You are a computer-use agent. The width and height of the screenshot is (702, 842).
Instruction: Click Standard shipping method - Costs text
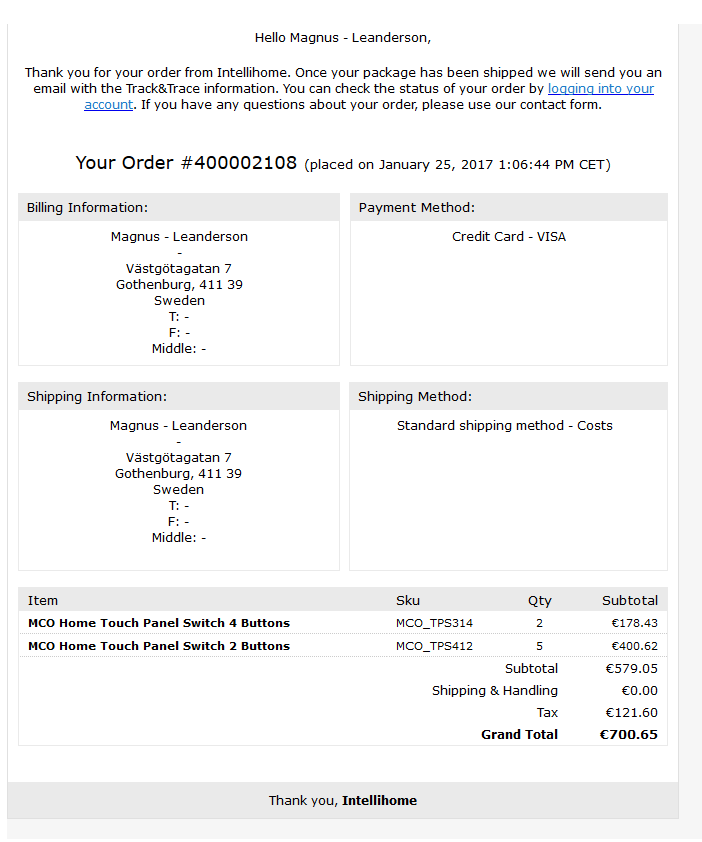point(504,426)
